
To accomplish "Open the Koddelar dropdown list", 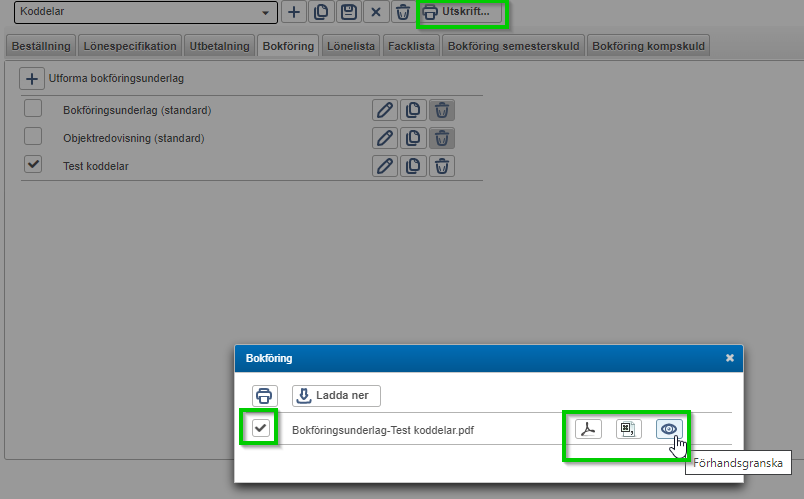I will click(x=146, y=12).
